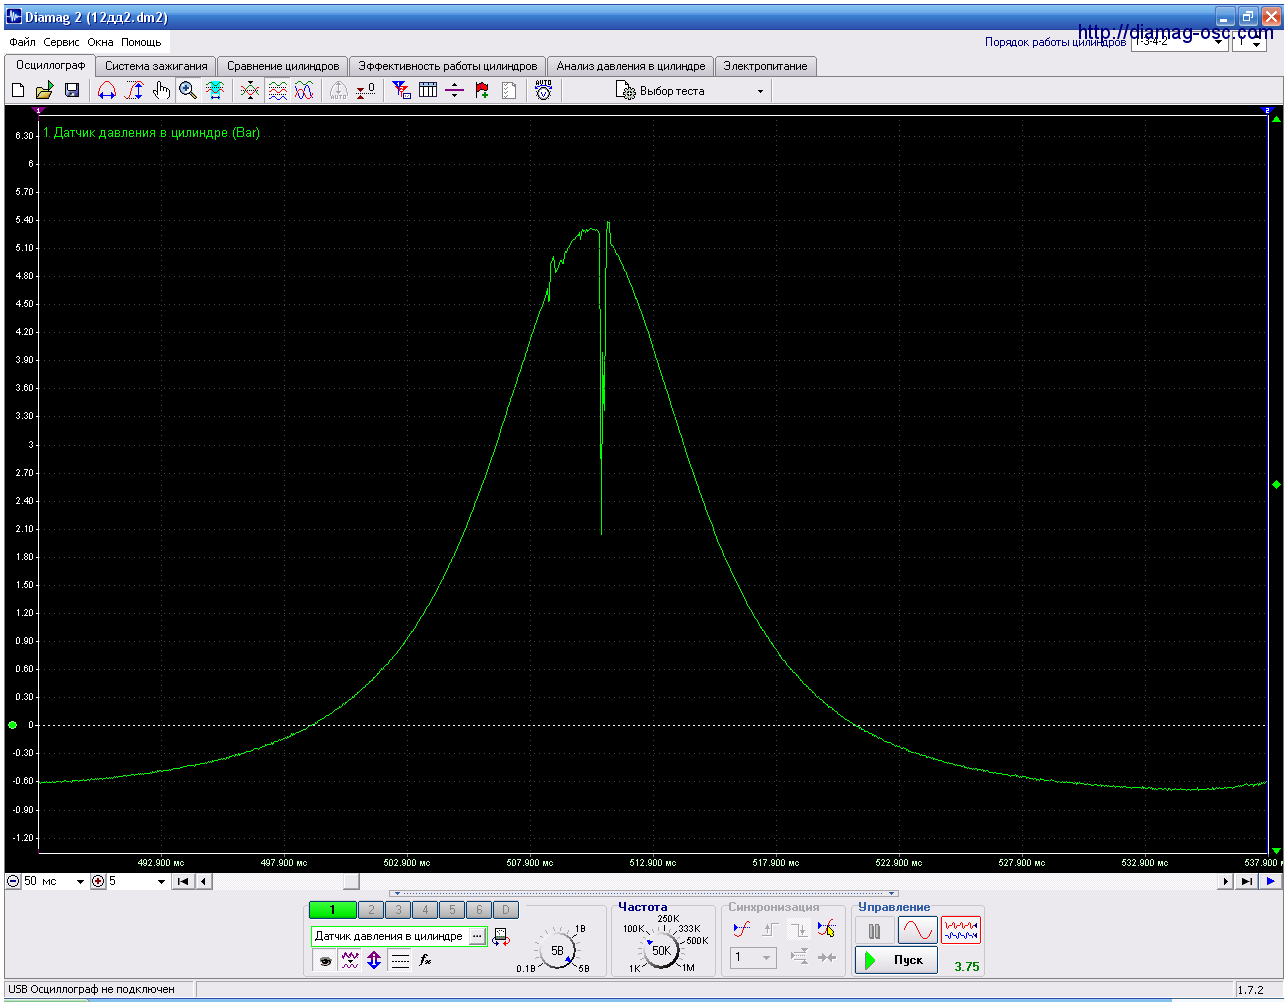Click the AUTO voltmeter icon
The image size is (1288, 1002).
click(x=543, y=91)
